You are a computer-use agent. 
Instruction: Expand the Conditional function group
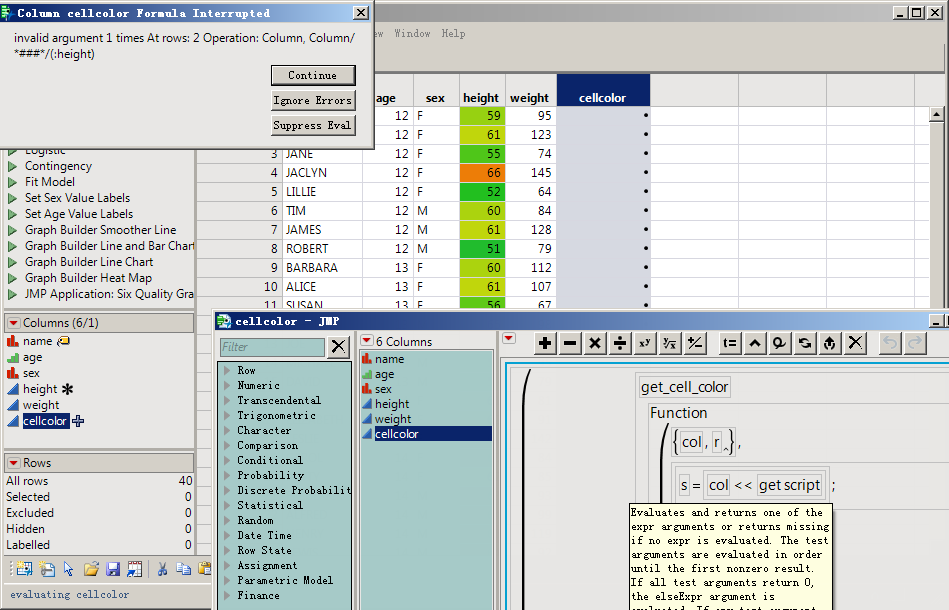(228, 460)
